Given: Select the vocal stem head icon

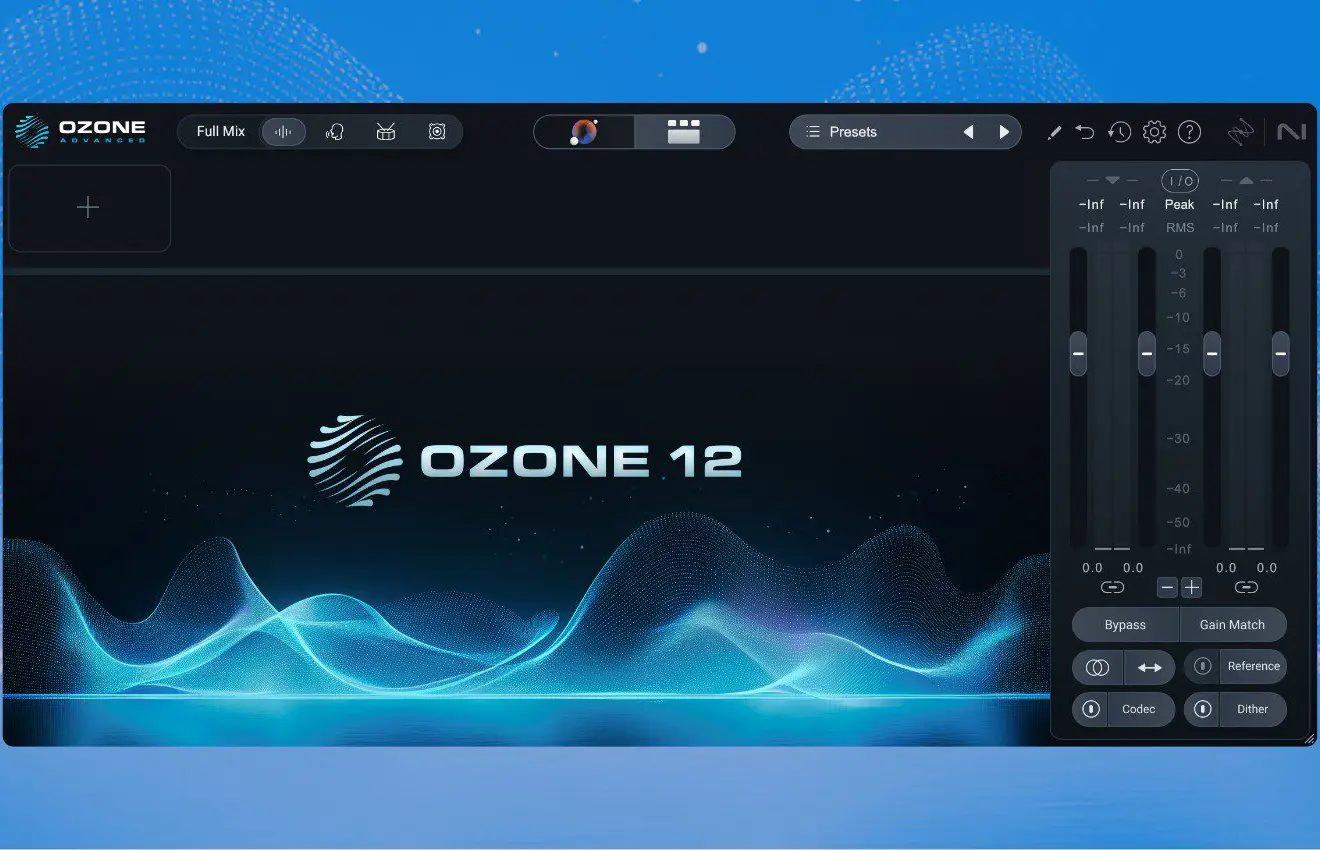Looking at the screenshot, I should 335,132.
